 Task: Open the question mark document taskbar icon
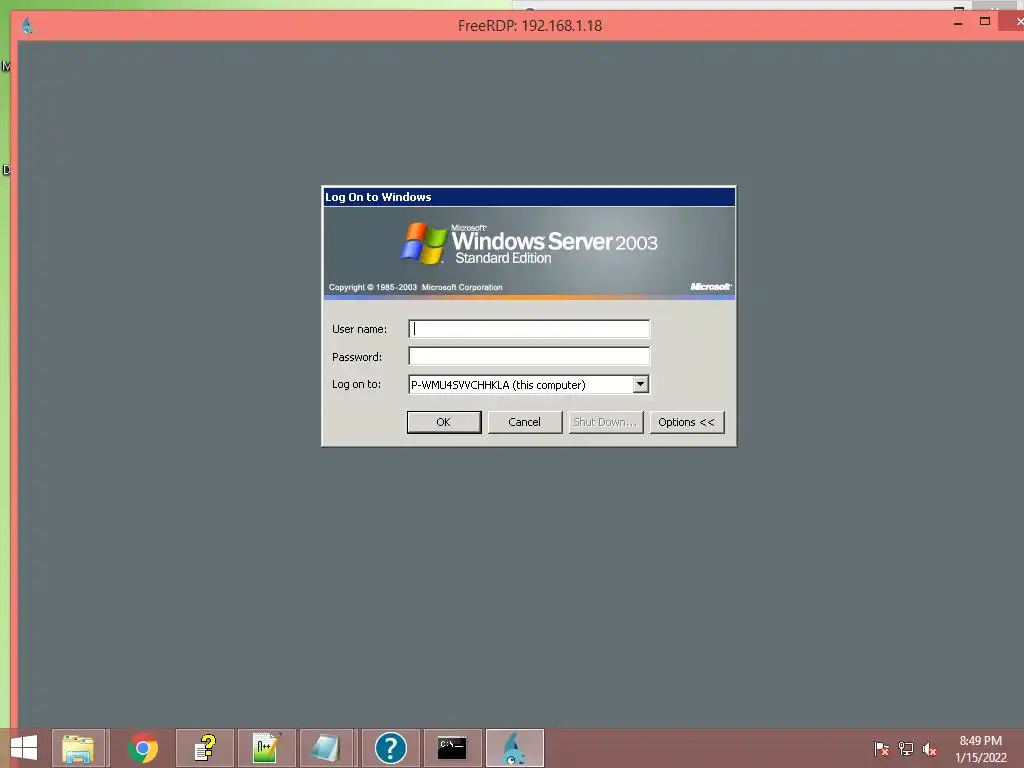coord(205,748)
